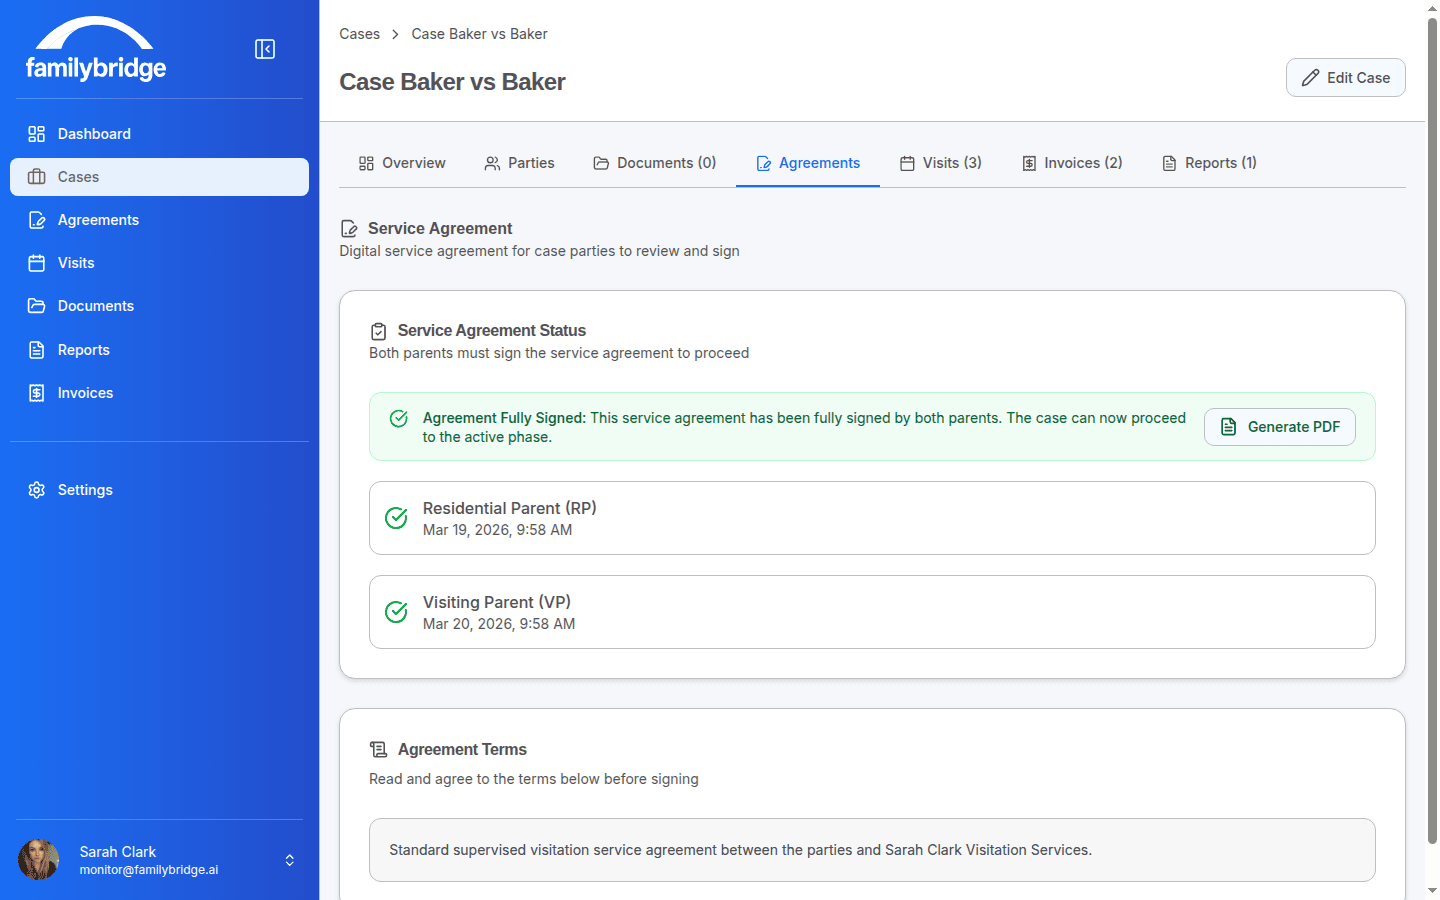Collapse the sidebar with the panel icon

pos(265,48)
